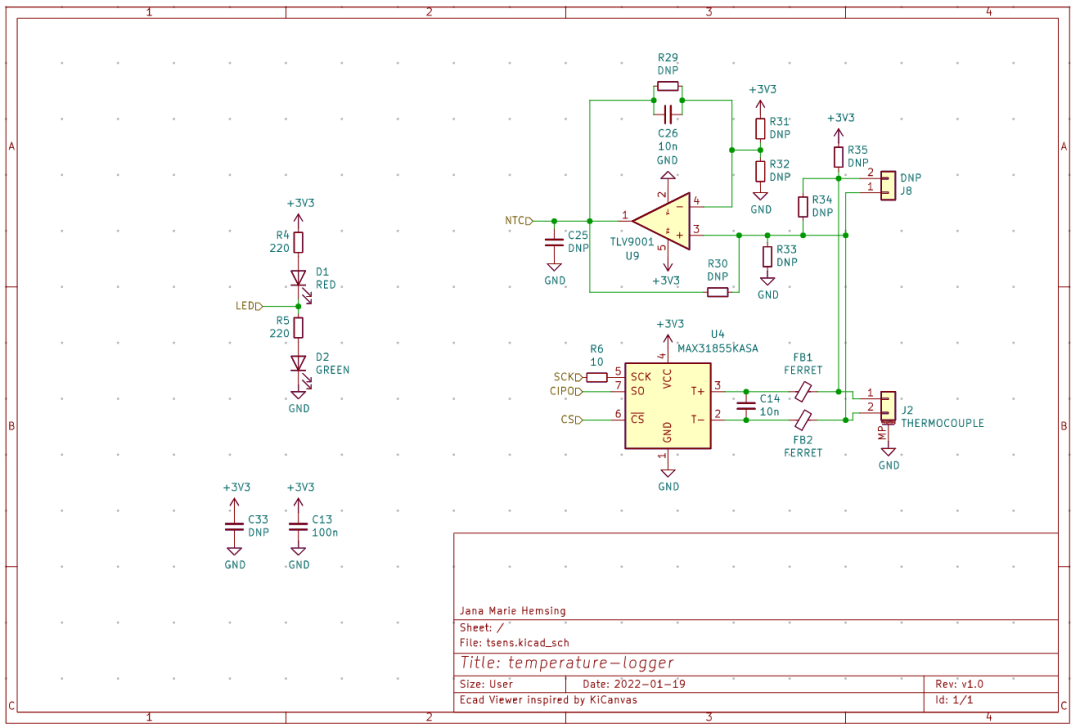Click the 'THERMOCOUPLE' label next to J2

pyautogui.click(x=942, y=423)
